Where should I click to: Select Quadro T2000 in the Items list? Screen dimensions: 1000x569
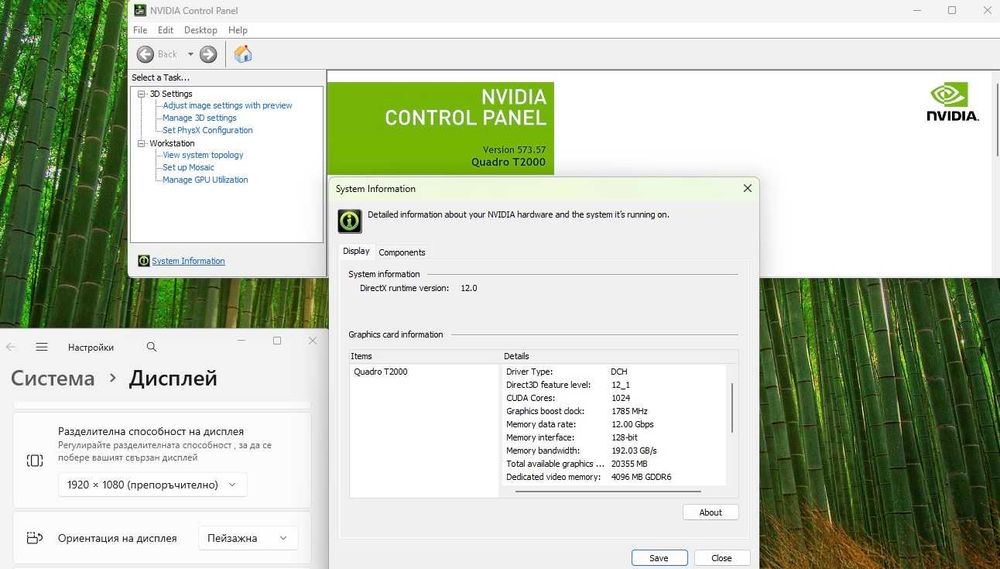coord(381,372)
